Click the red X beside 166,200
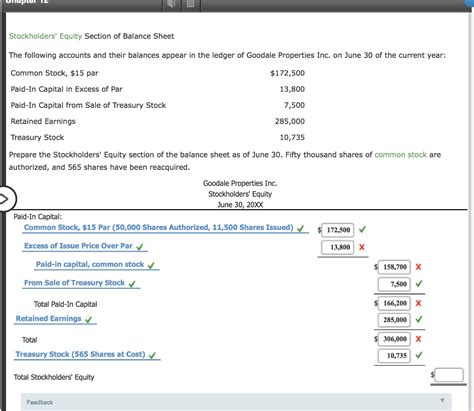 [418, 303]
